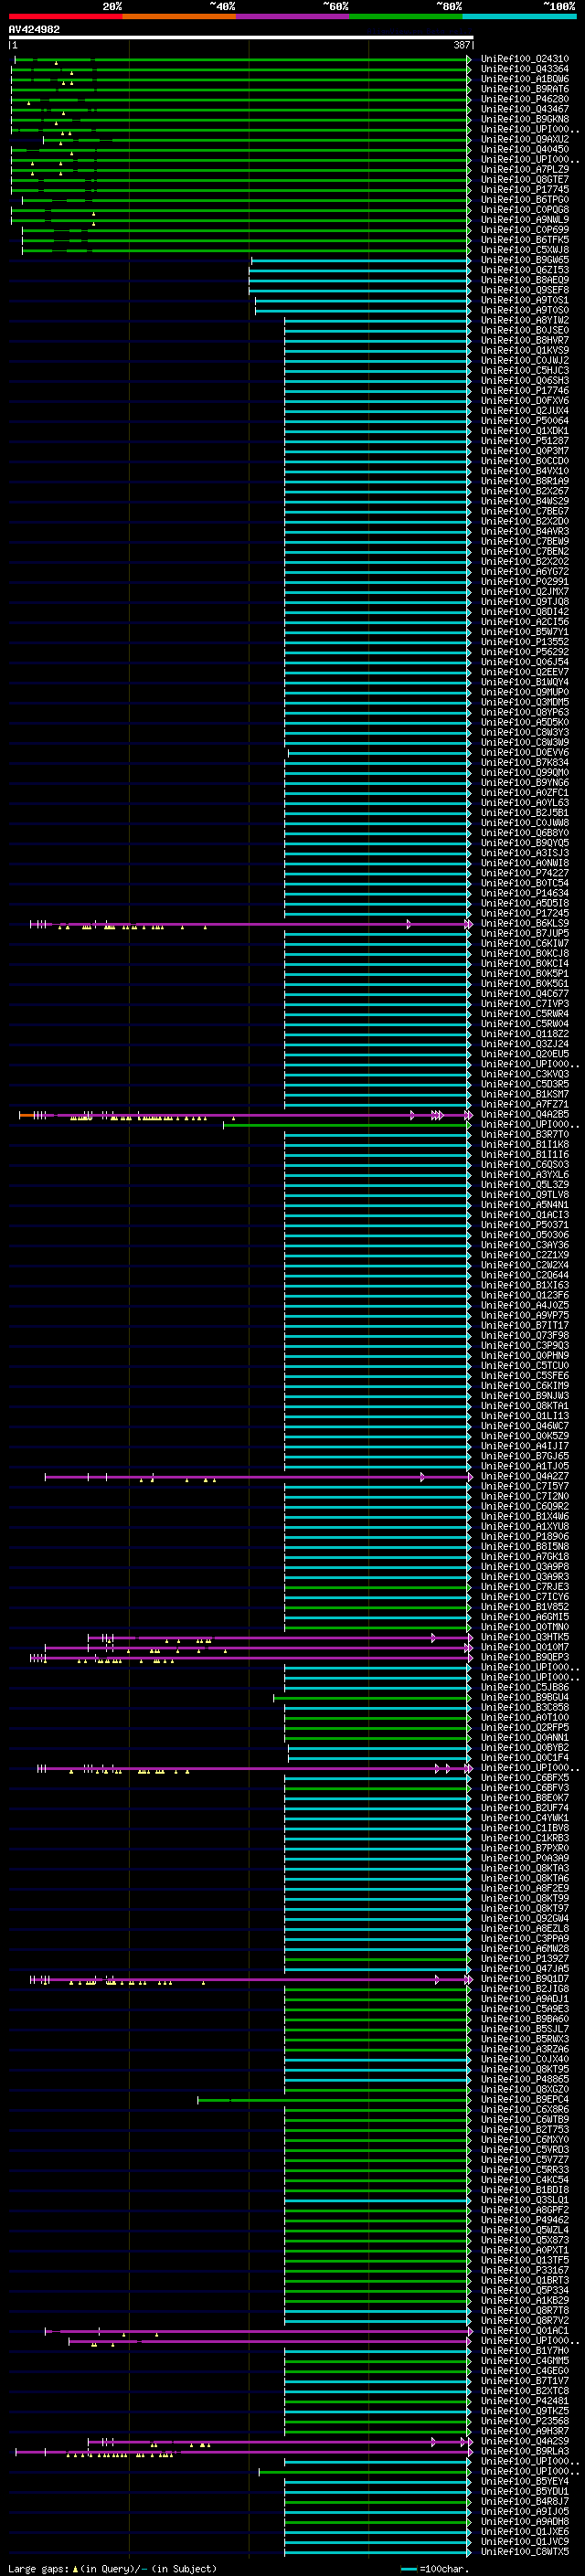The width and height of the screenshot is (585, 2576).
Task: Select the UniRef100_Q4A2S9 label
Action: point(524,2441)
